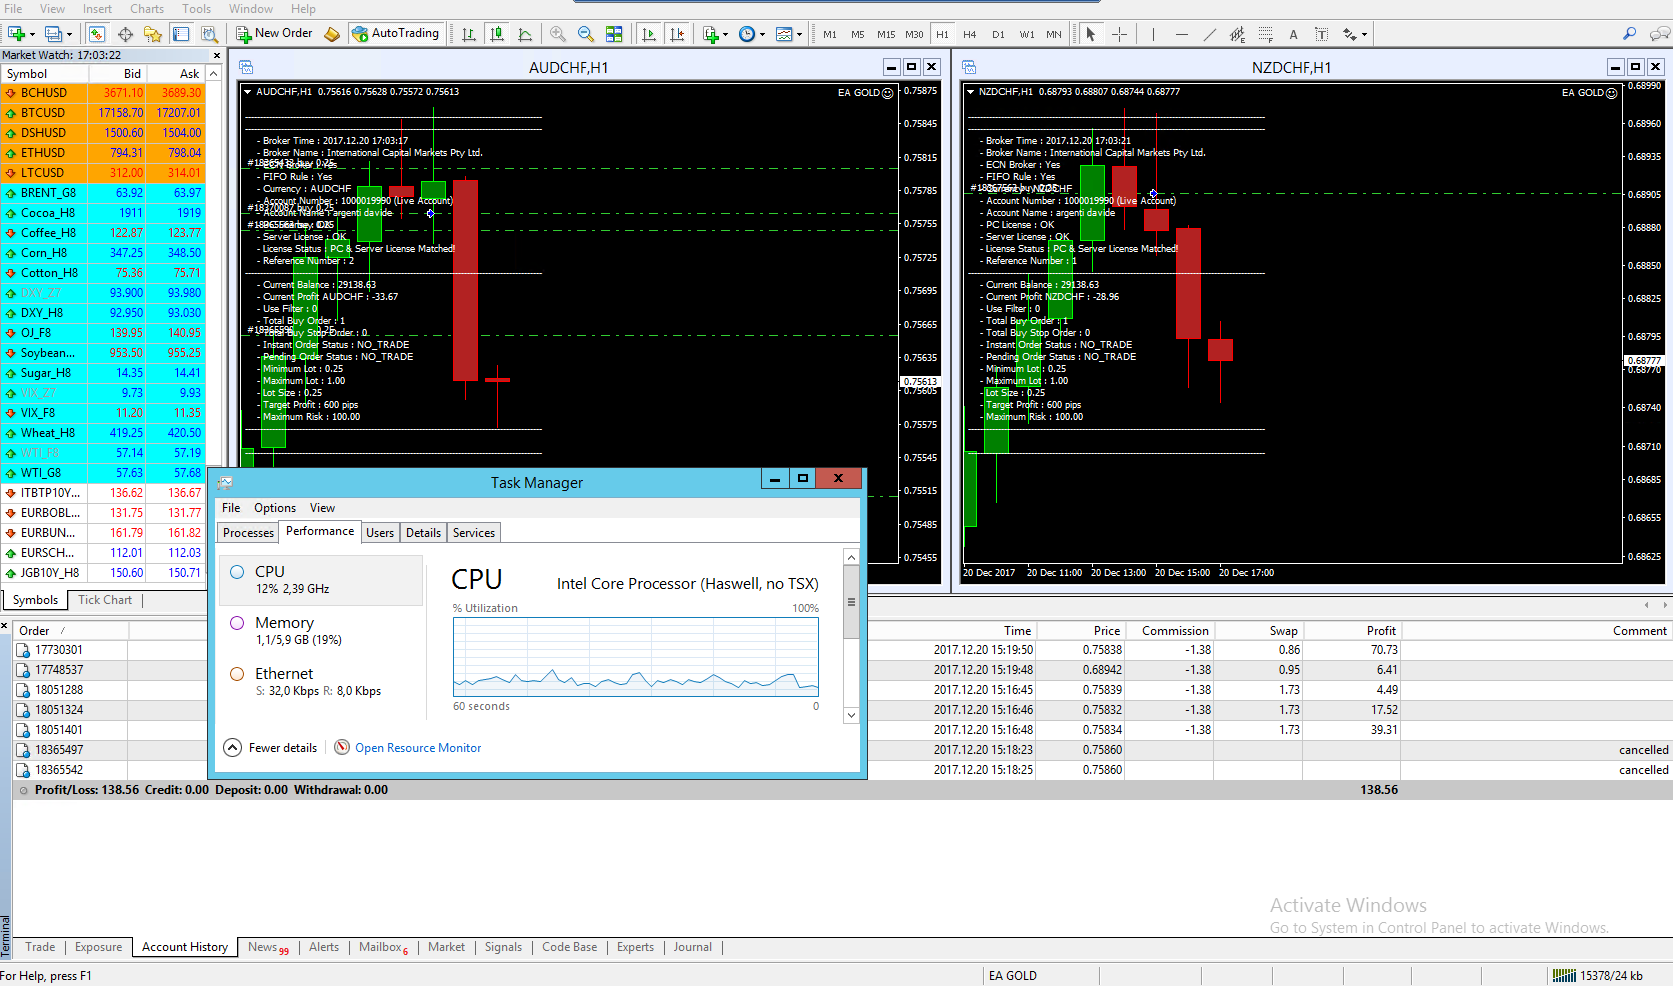This screenshot has width=1673, height=986.
Task: Set timeframe to D1
Action: tap(998, 34)
